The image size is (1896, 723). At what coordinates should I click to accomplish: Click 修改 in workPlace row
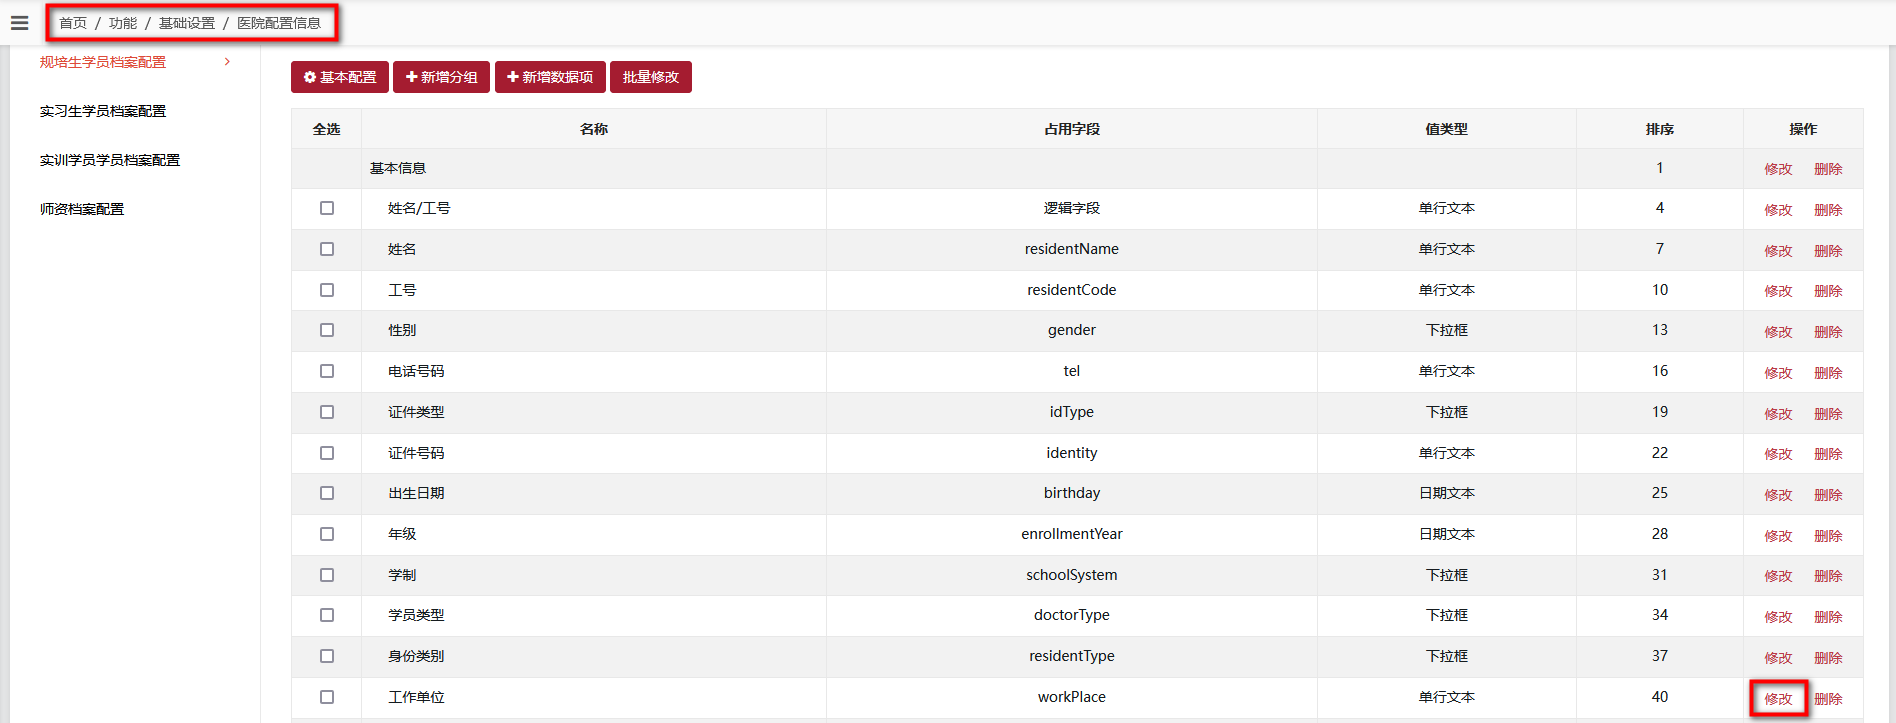tap(1778, 699)
